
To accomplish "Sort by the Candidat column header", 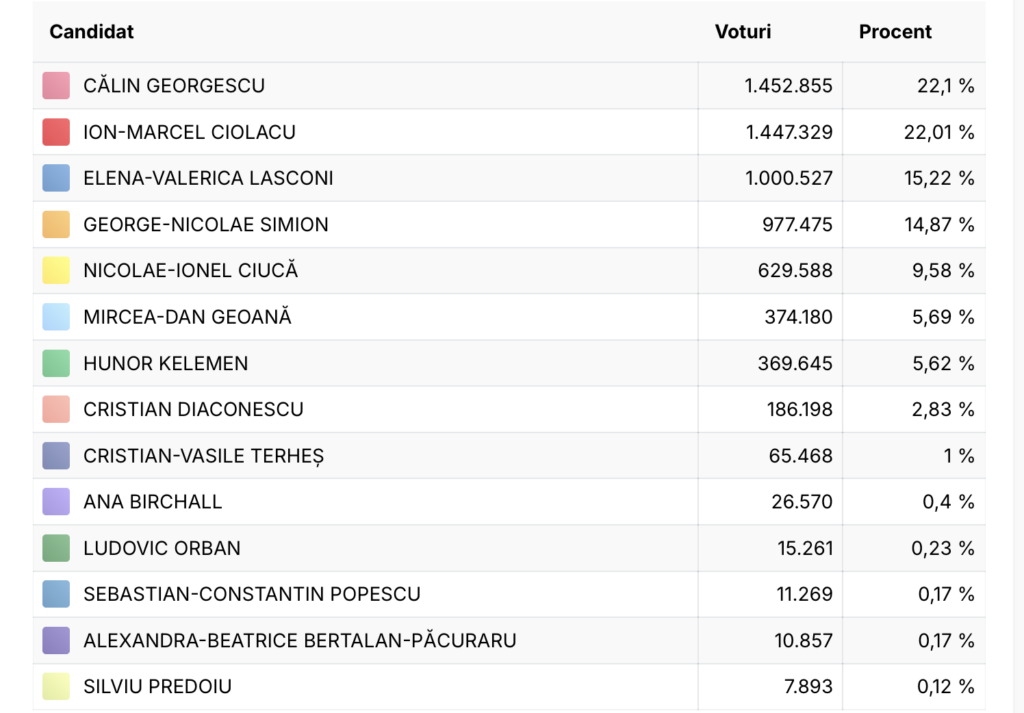I will click(x=91, y=31).
